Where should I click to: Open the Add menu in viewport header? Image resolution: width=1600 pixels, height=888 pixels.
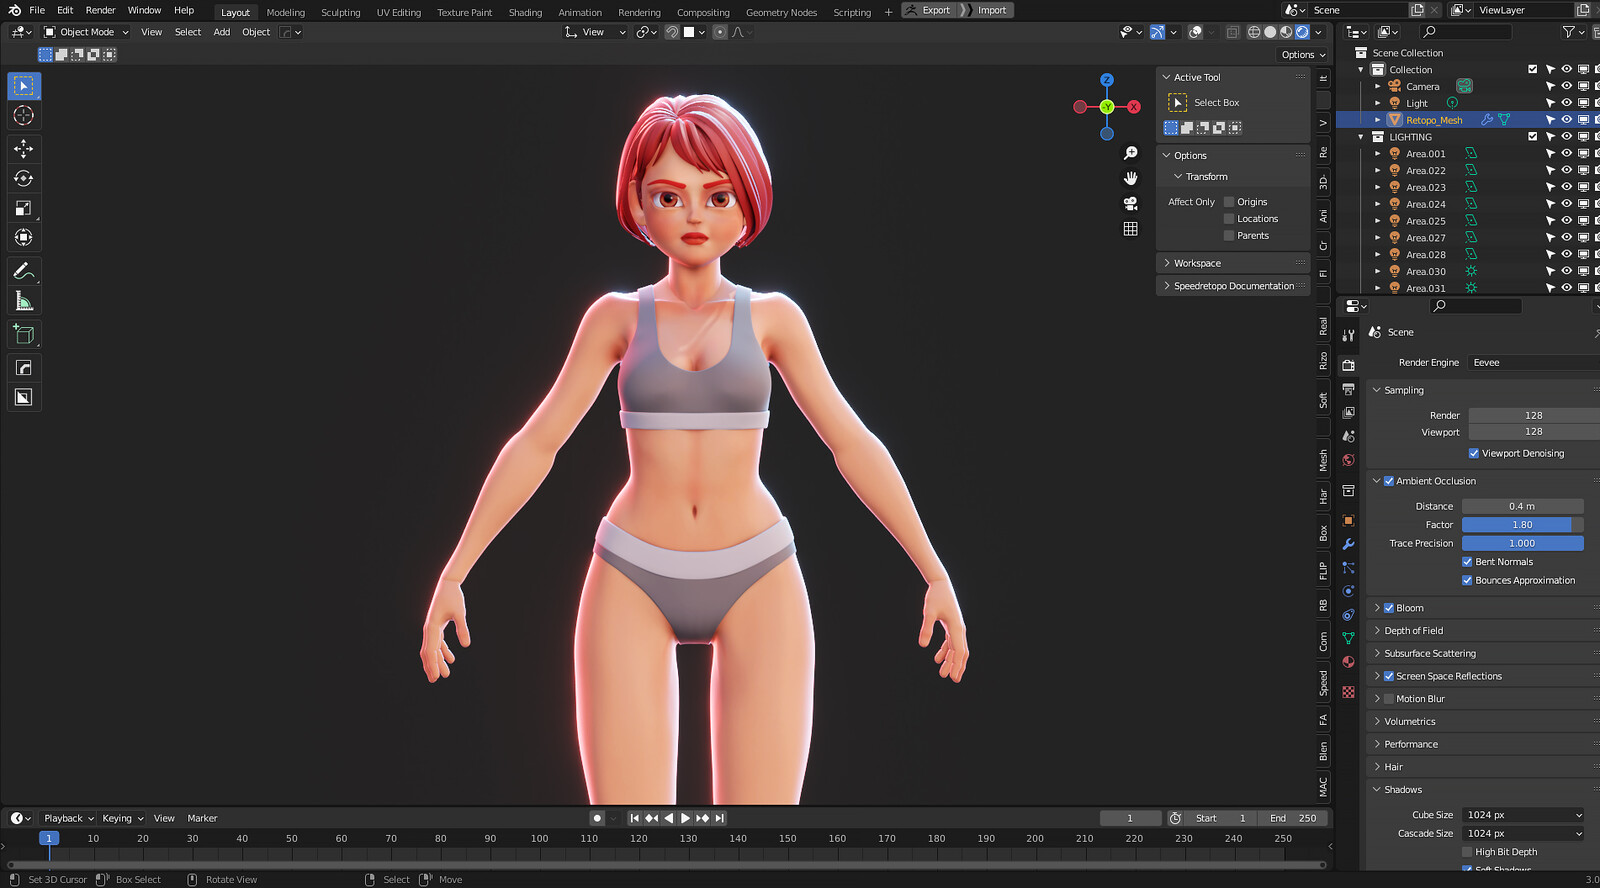(221, 32)
